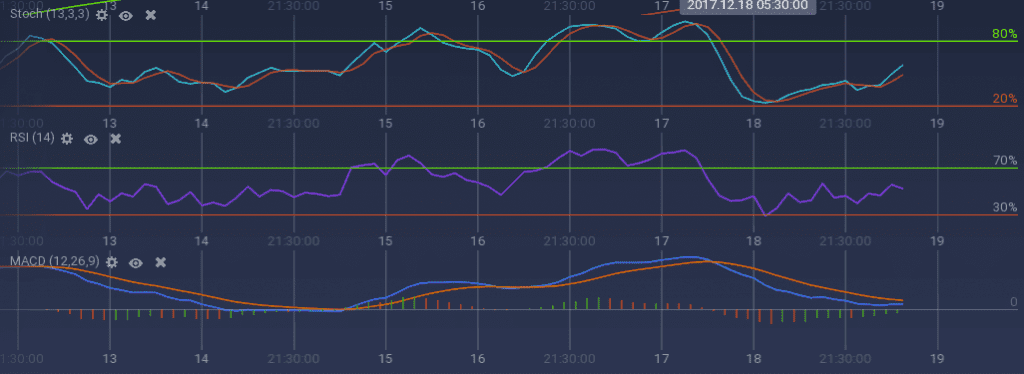This screenshot has height=374, width=1024.
Task: Click the RSI (14) label
Action: coord(32,138)
